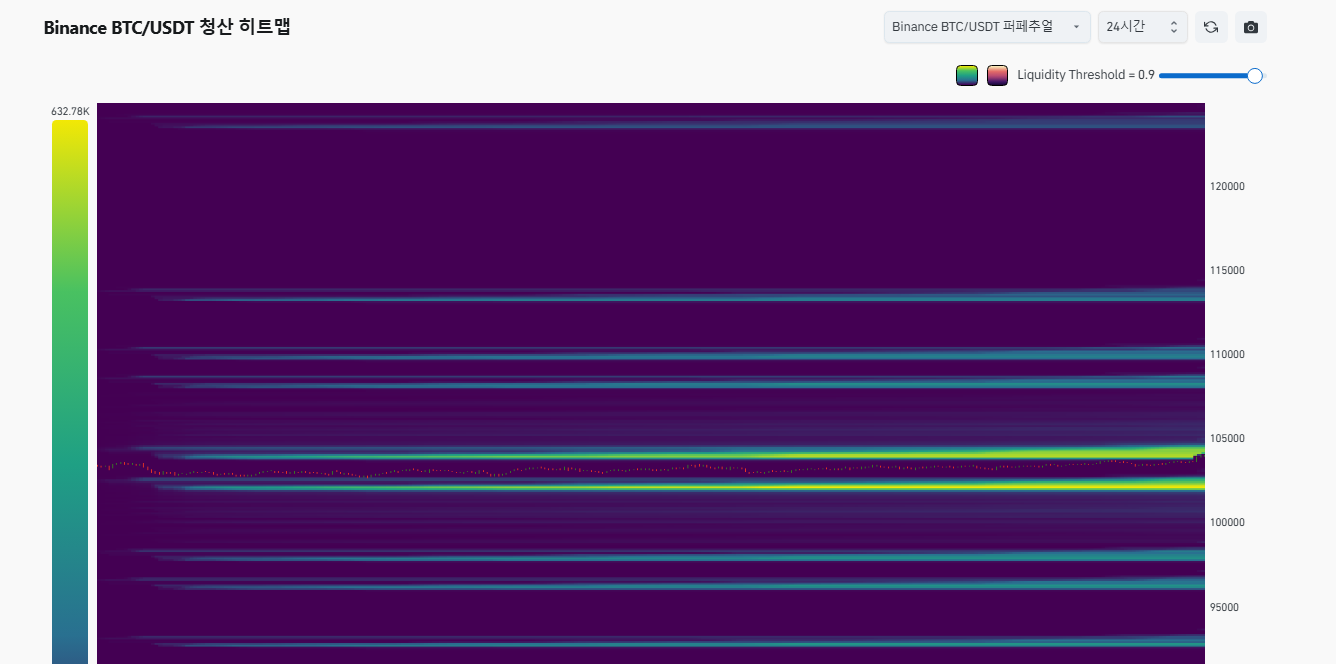Click the refresh heatmap icon

point(1211,27)
